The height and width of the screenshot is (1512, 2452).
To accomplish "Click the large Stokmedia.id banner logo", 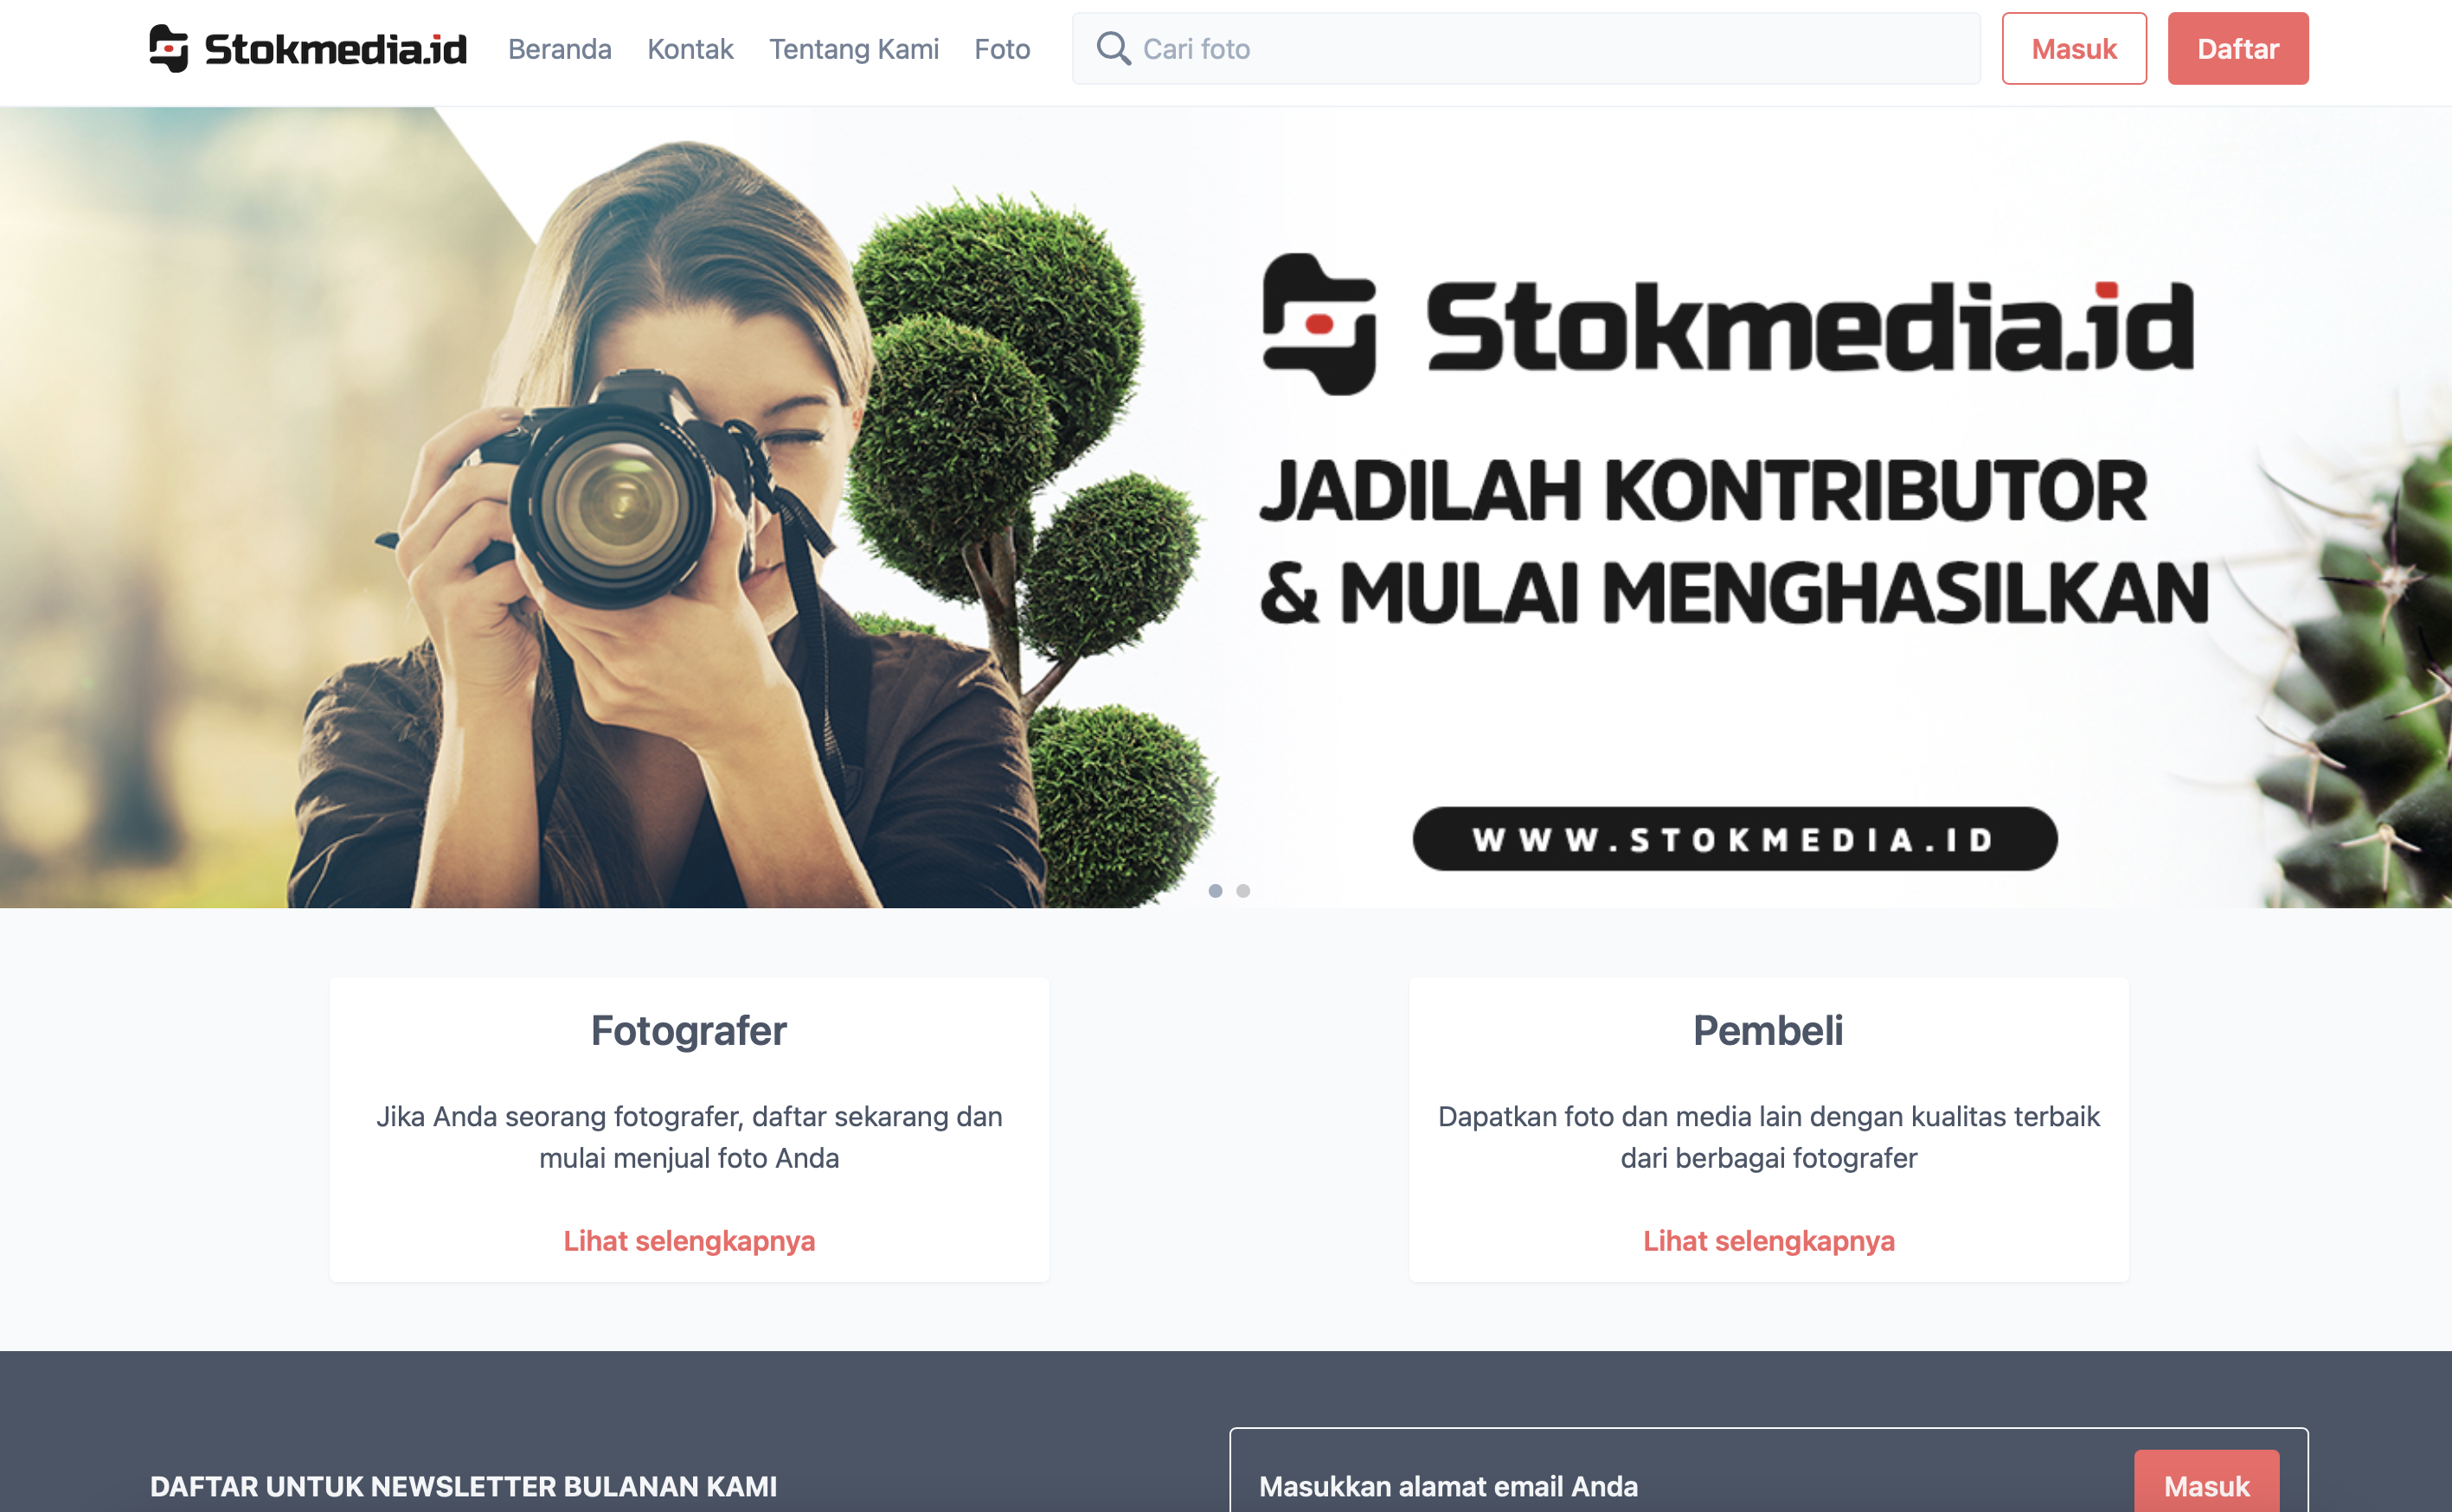I will pyautogui.click(x=1729, y=324).
